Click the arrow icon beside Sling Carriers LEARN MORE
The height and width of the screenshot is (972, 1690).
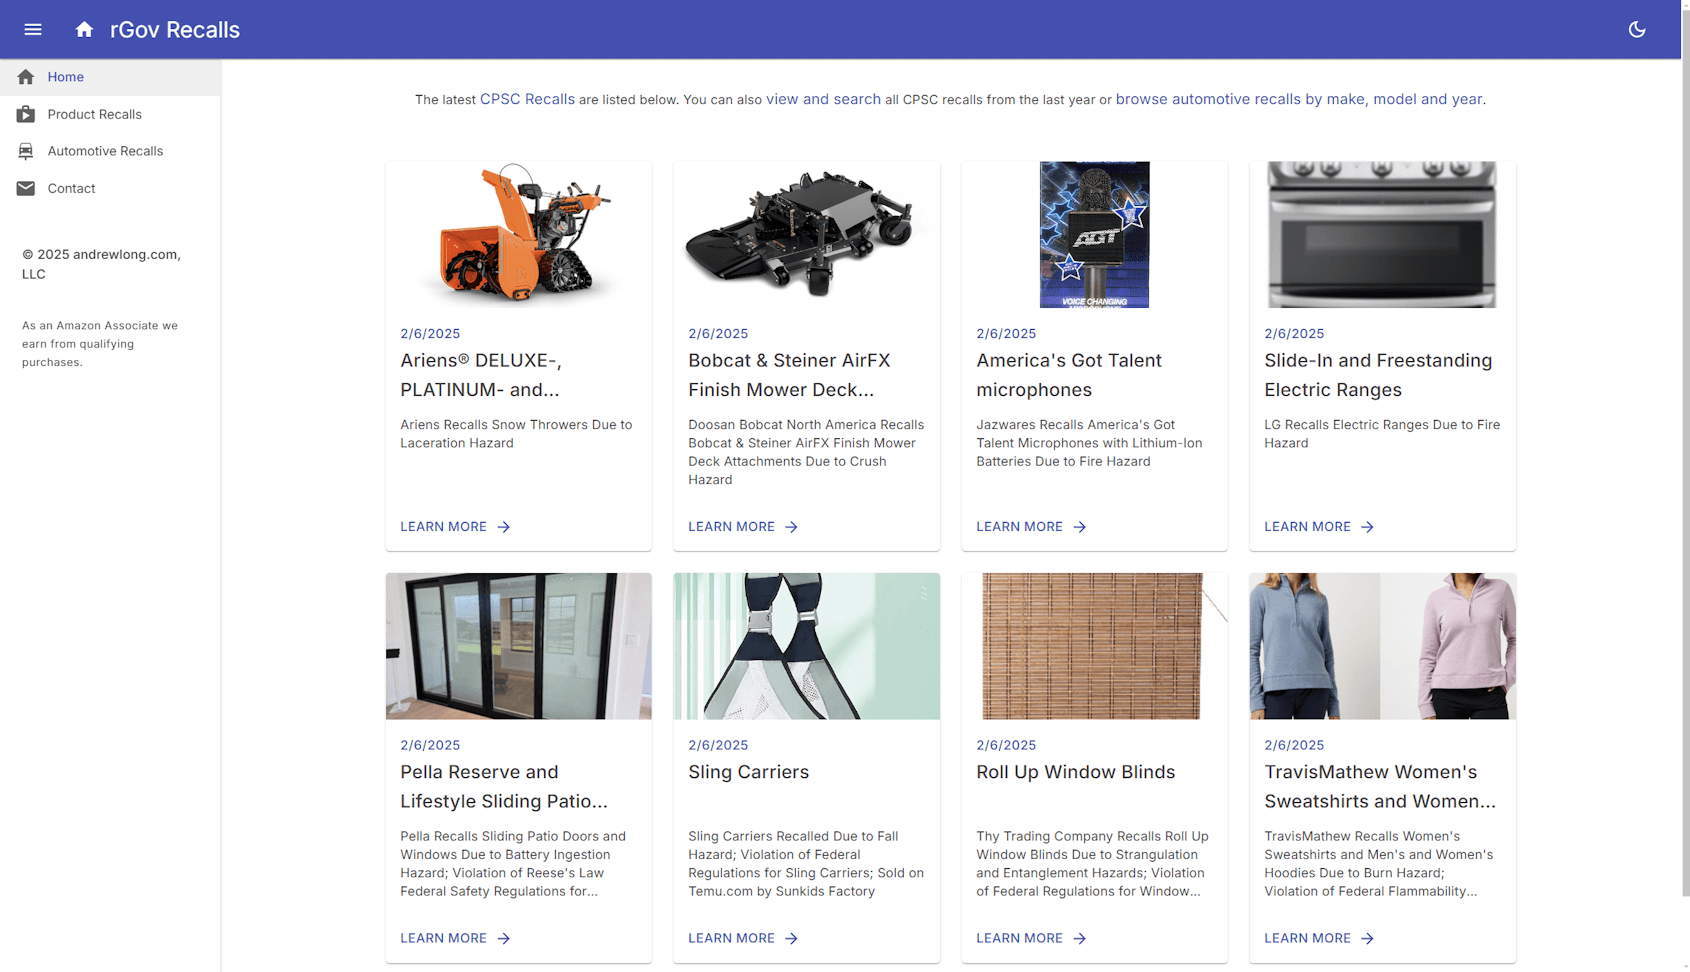[790, 938]
